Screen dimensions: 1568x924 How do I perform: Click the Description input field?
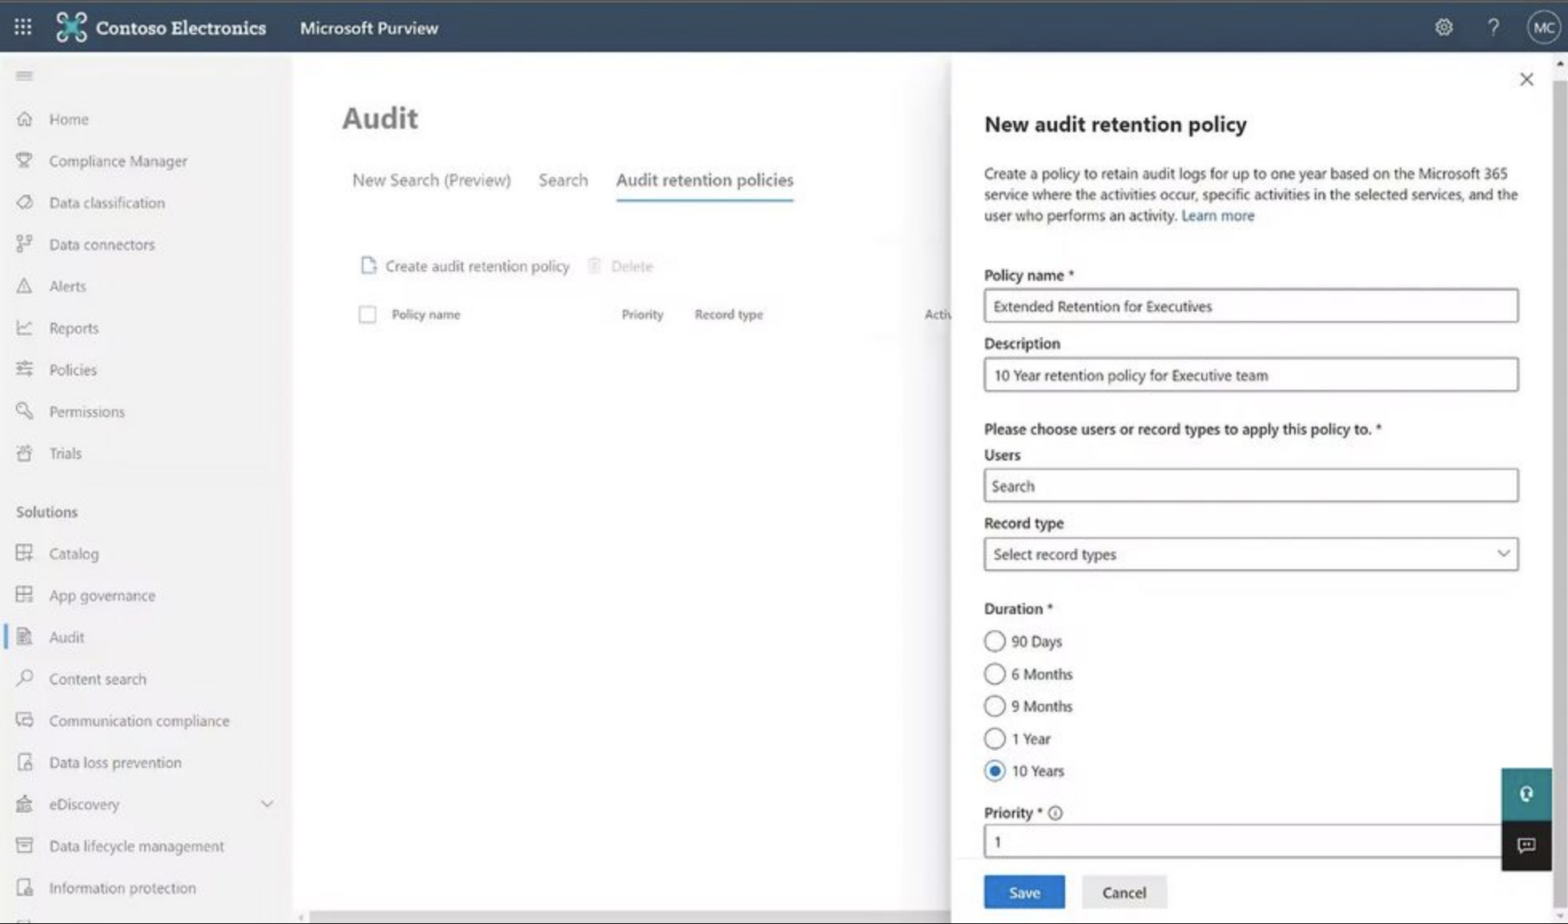pos(1251,375)
